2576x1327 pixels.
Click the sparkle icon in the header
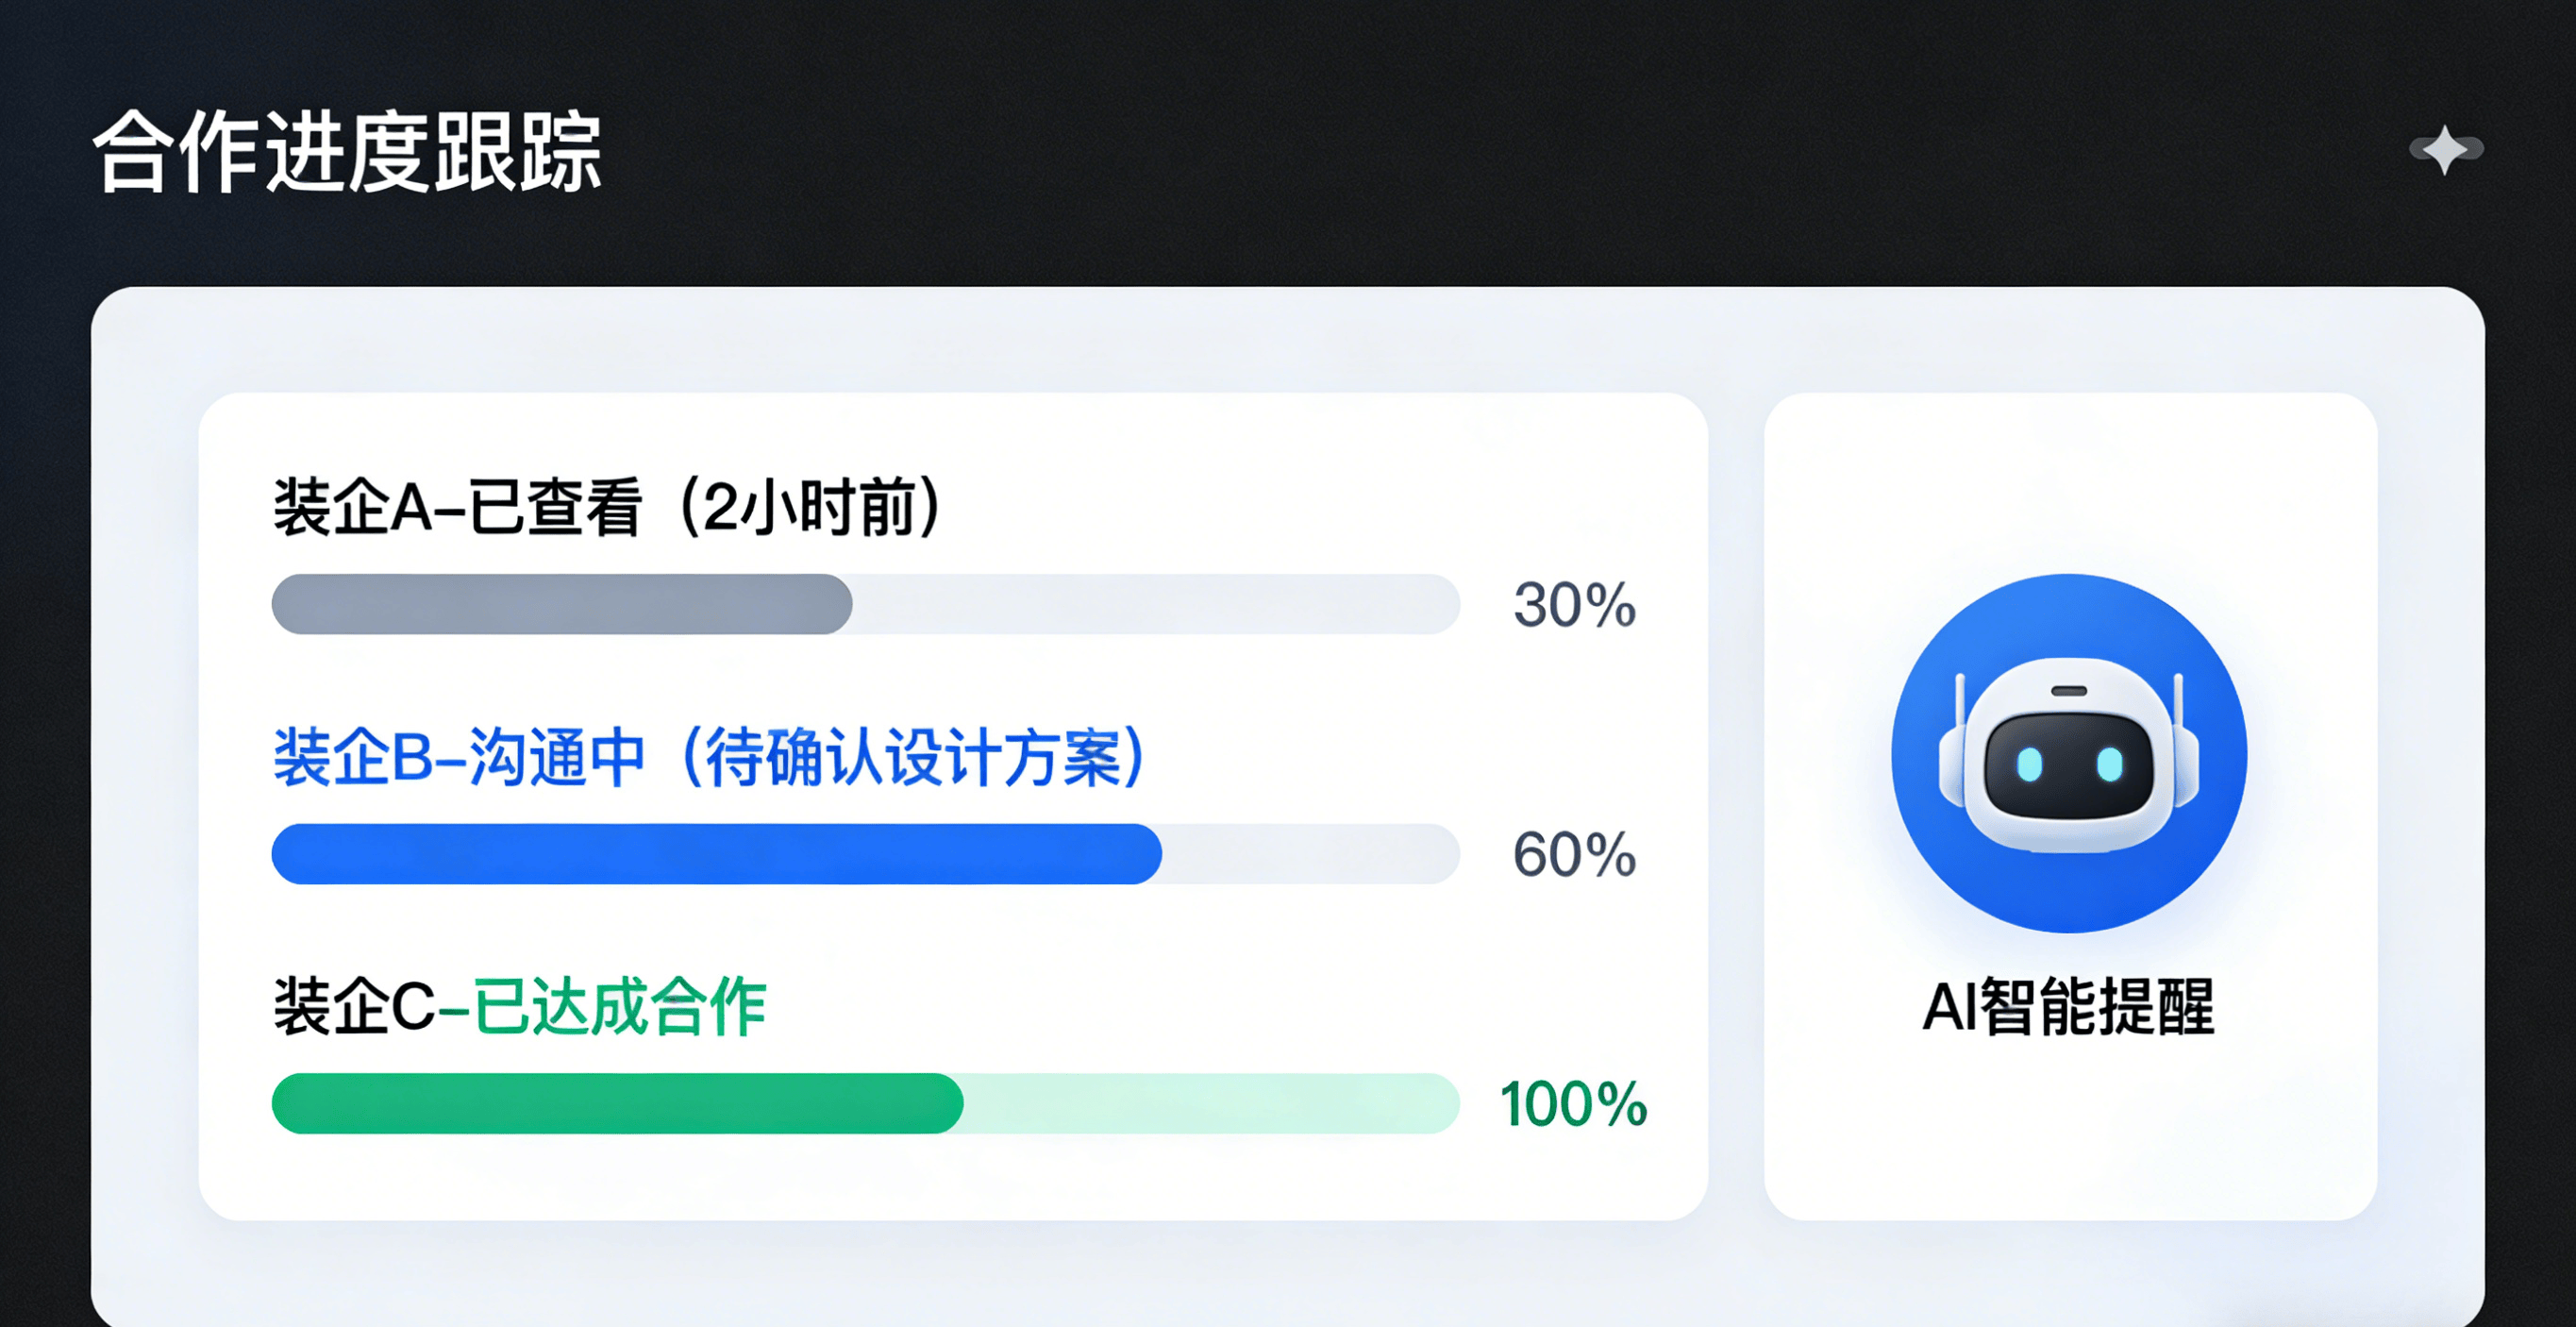[2445, 150]
